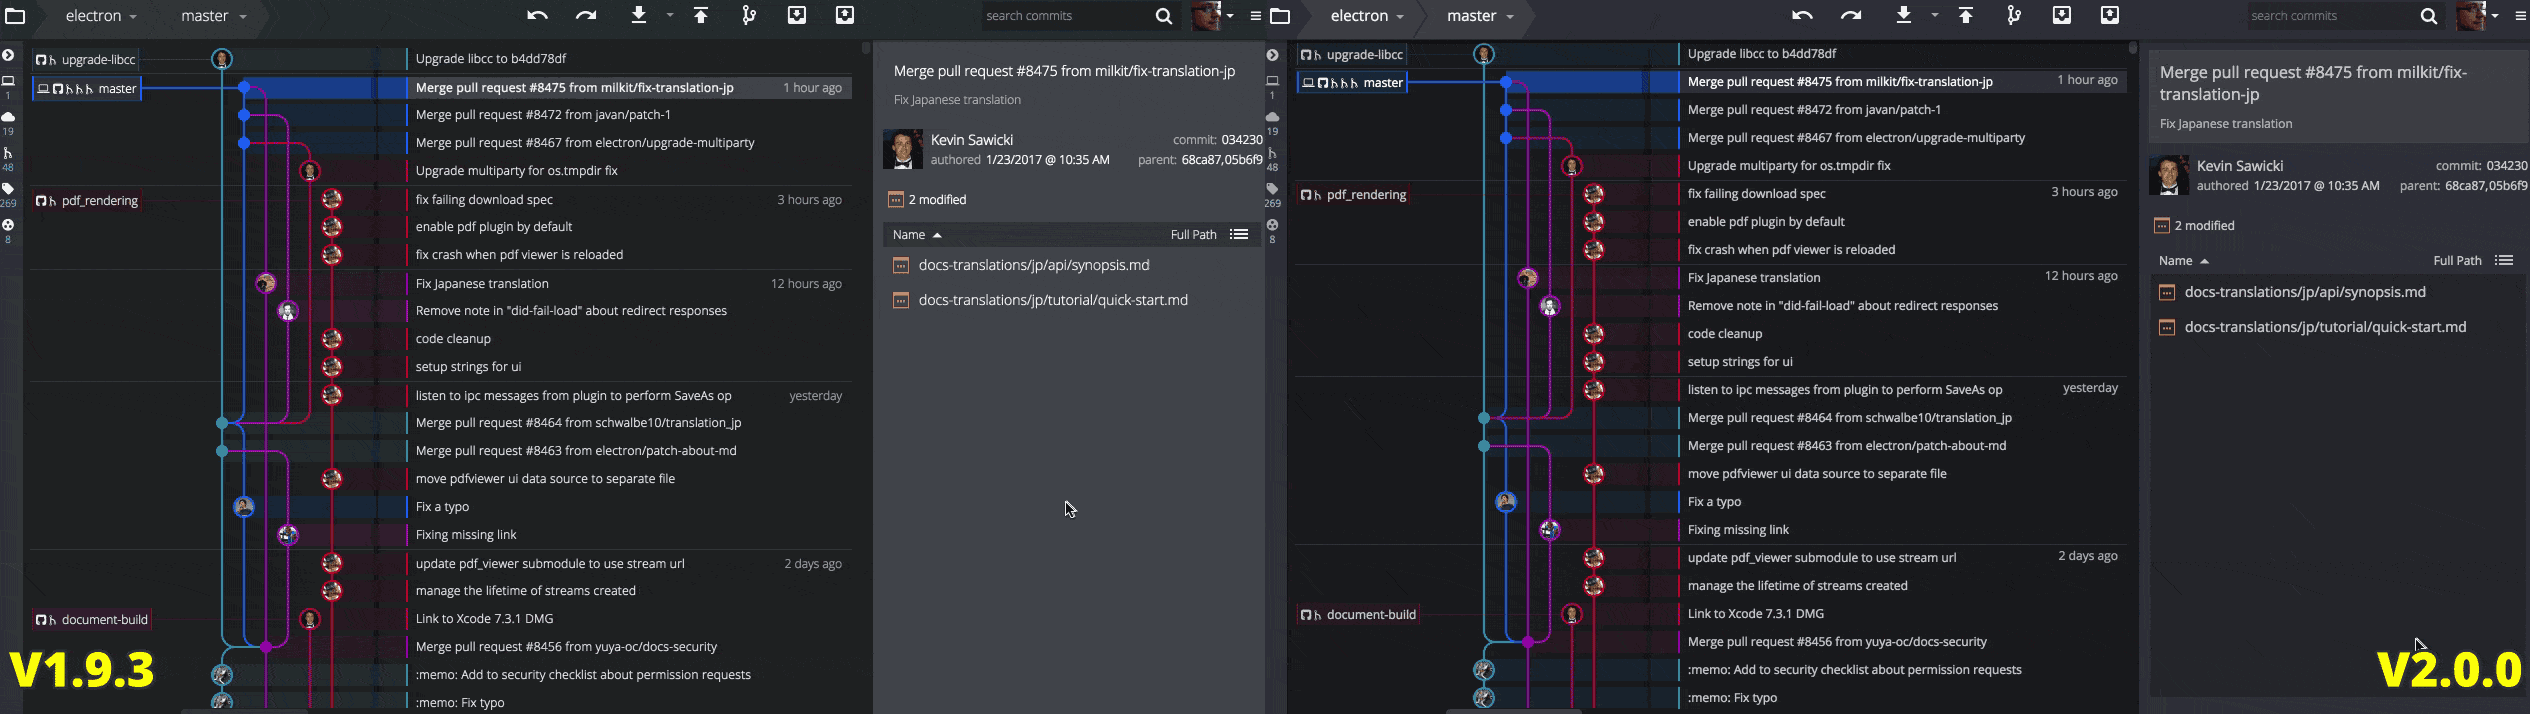The image size is (2530, 714).
Task: Click Full Path label in V2.0.0
Action: tap(2457, 260)
